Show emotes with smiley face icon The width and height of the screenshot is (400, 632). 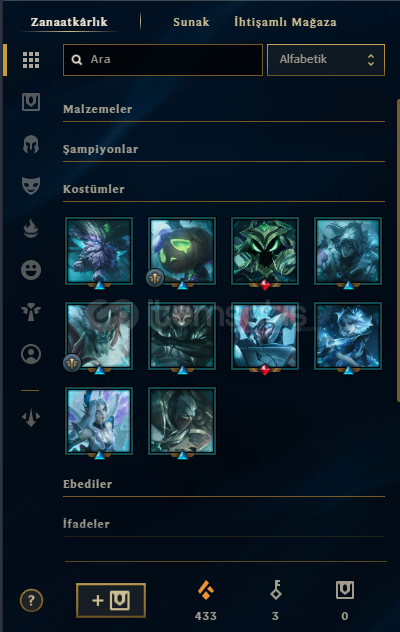pos(31,270)
